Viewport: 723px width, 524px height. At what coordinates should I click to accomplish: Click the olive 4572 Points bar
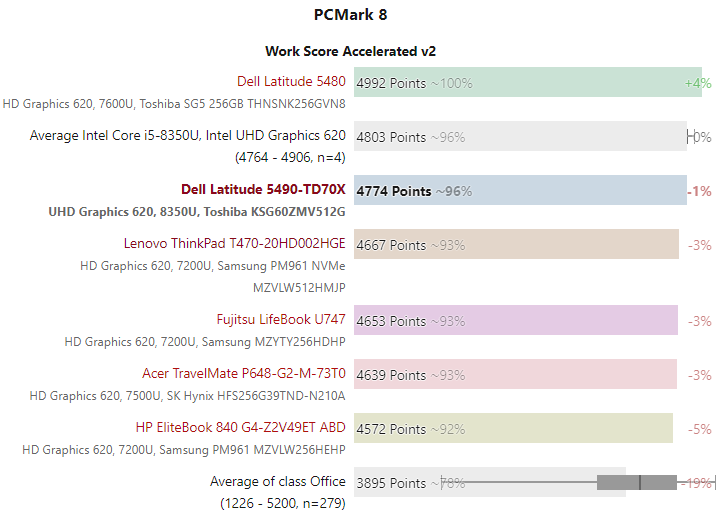[x=513, y=428]
